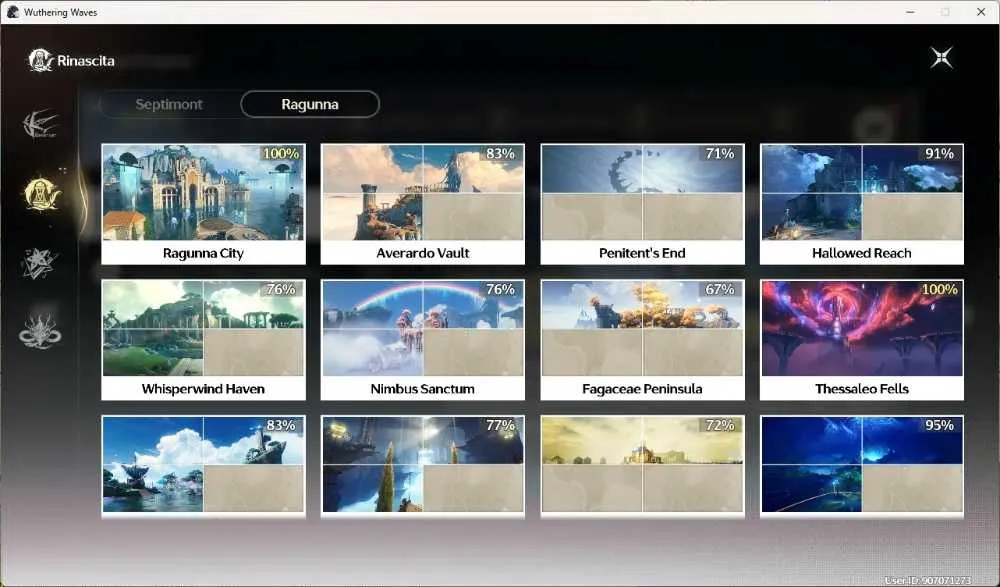Select the Fagaceae Peninsula card
The height and width of the screenshot is (587, 1000).
click(x=642, y=340)
